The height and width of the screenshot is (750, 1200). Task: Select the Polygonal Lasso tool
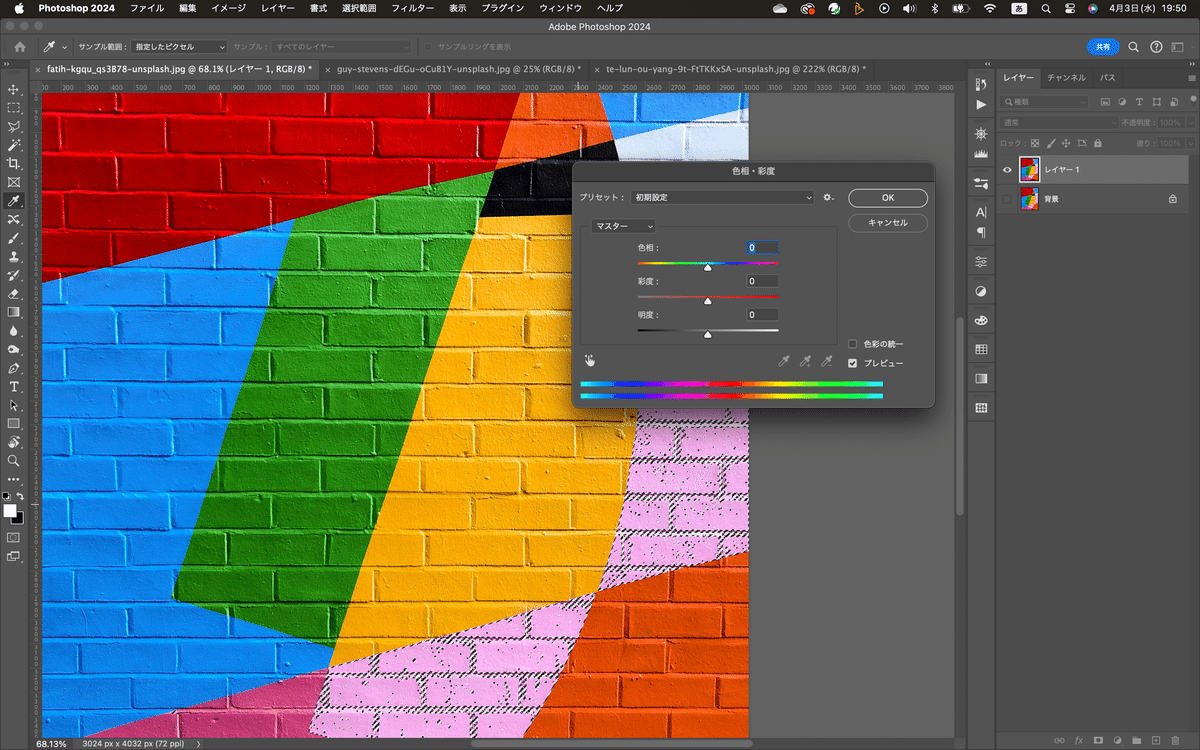pyautogui.click(x=14, y=127)
